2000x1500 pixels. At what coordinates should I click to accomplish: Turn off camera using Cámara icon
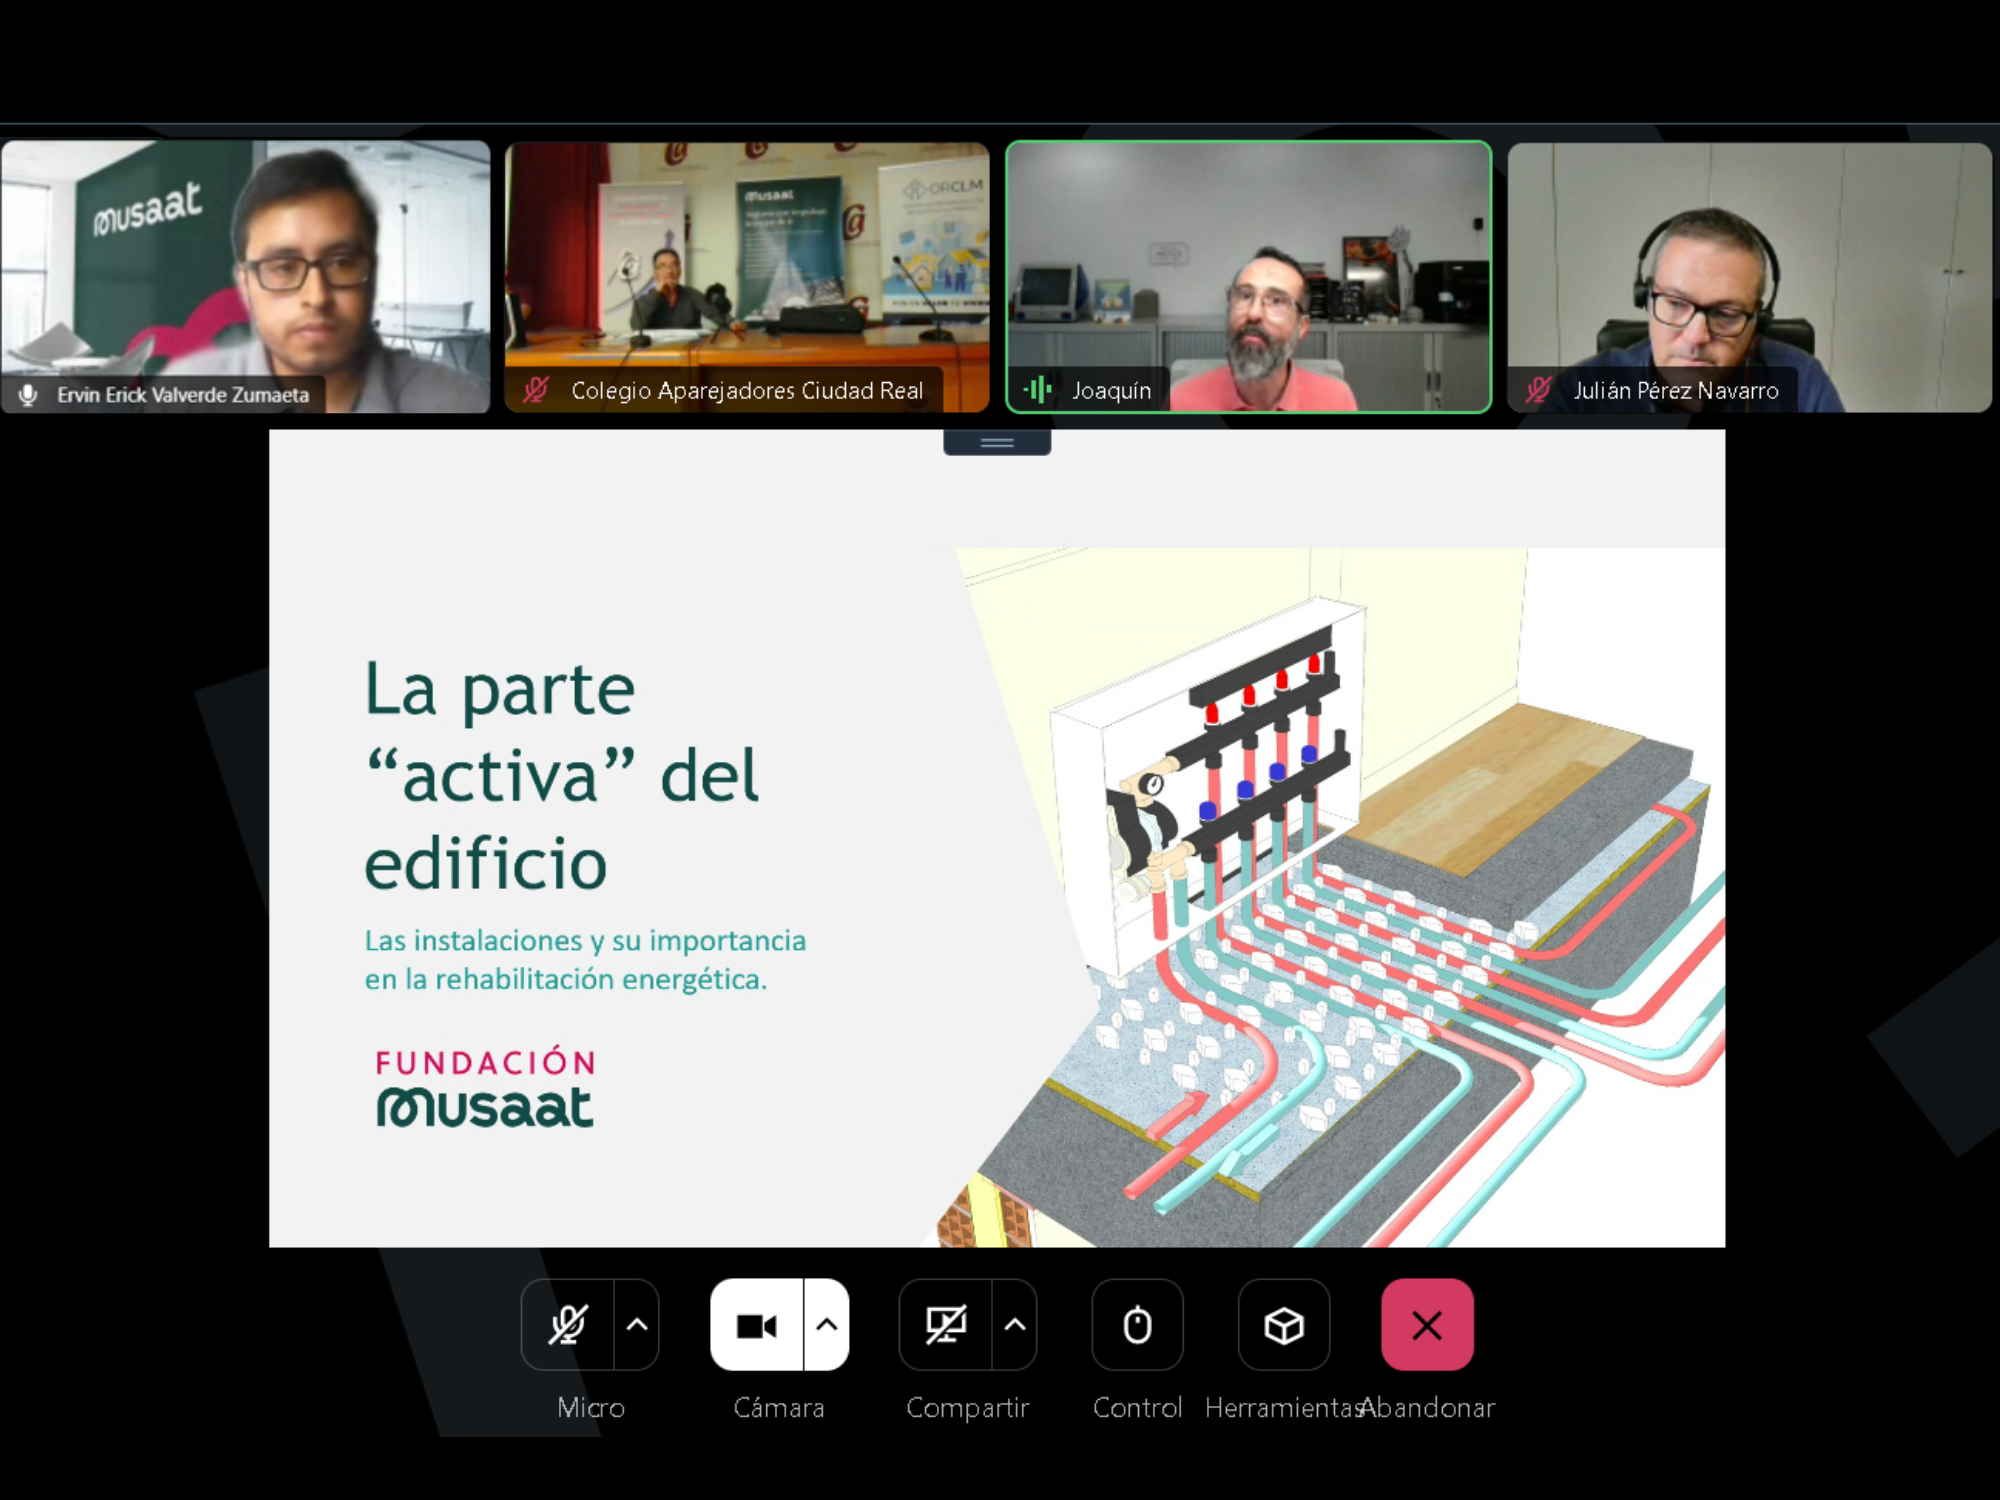(756, 1325)
